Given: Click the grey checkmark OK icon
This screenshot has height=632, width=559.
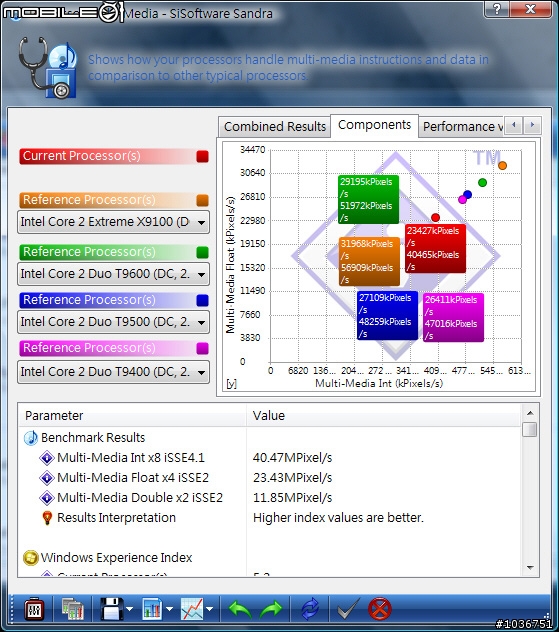Looking at the screenshot, I should click(x=348, y=609).
